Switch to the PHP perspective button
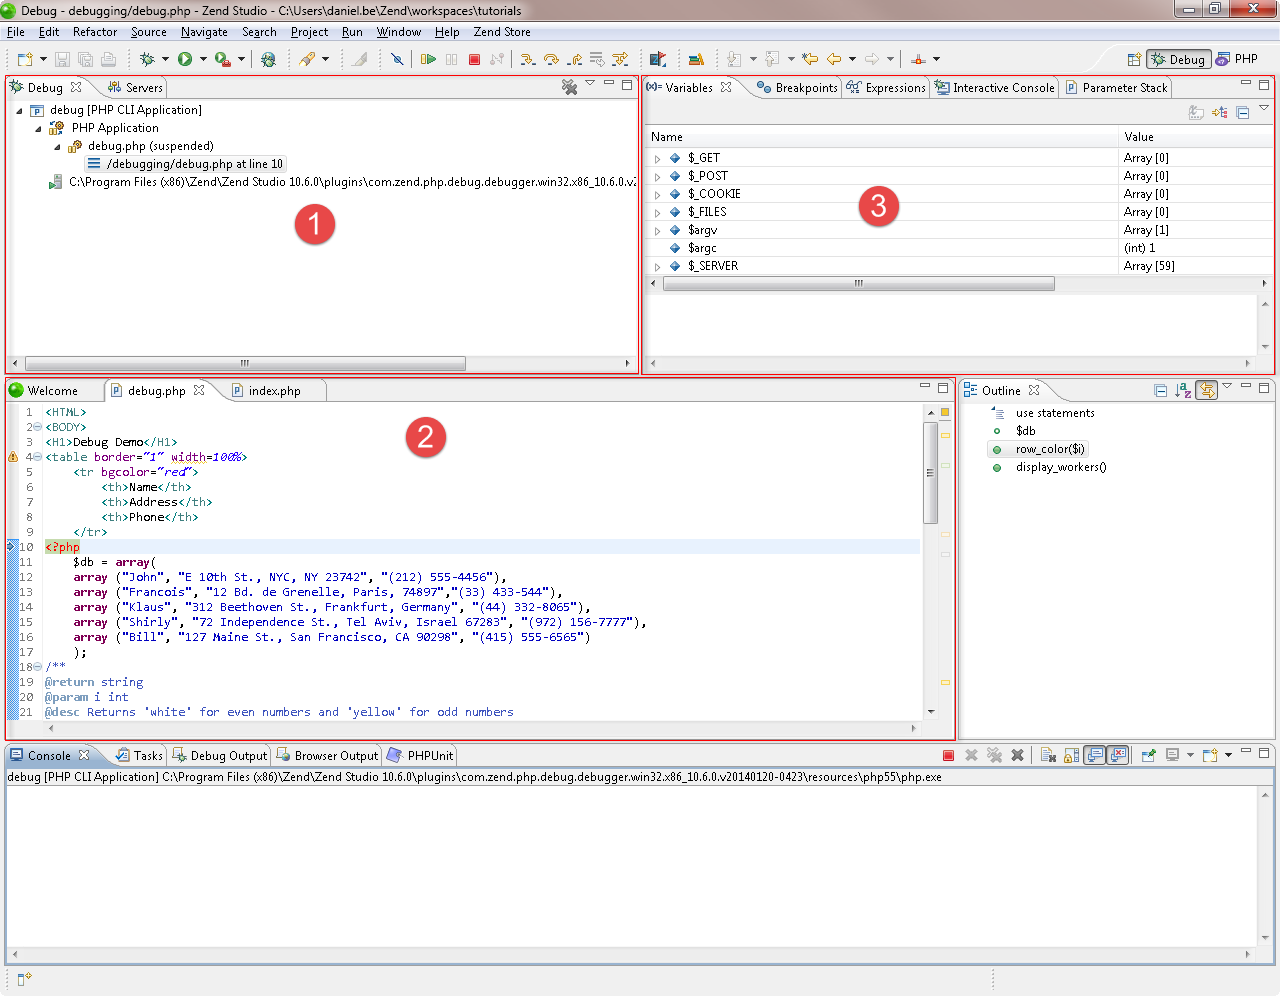This screenshot has height=996, width=1280. point(1237,59)
